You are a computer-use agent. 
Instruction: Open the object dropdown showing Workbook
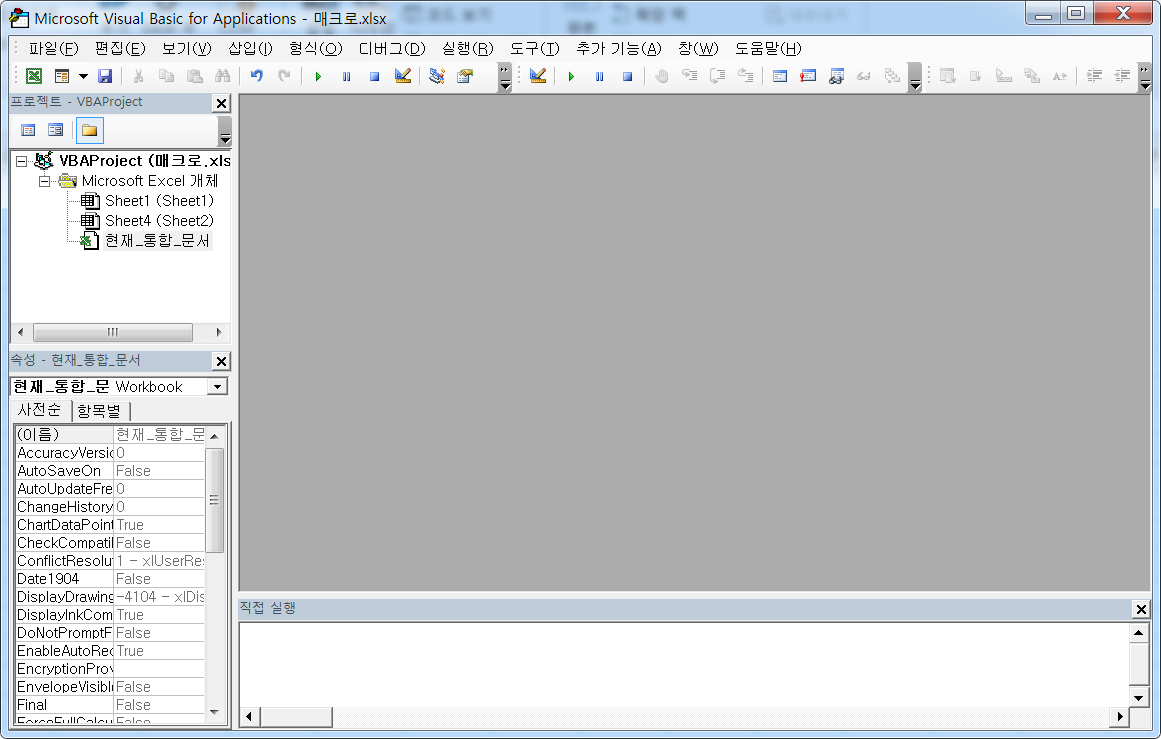pyautogui.click(x=218, y=386)
